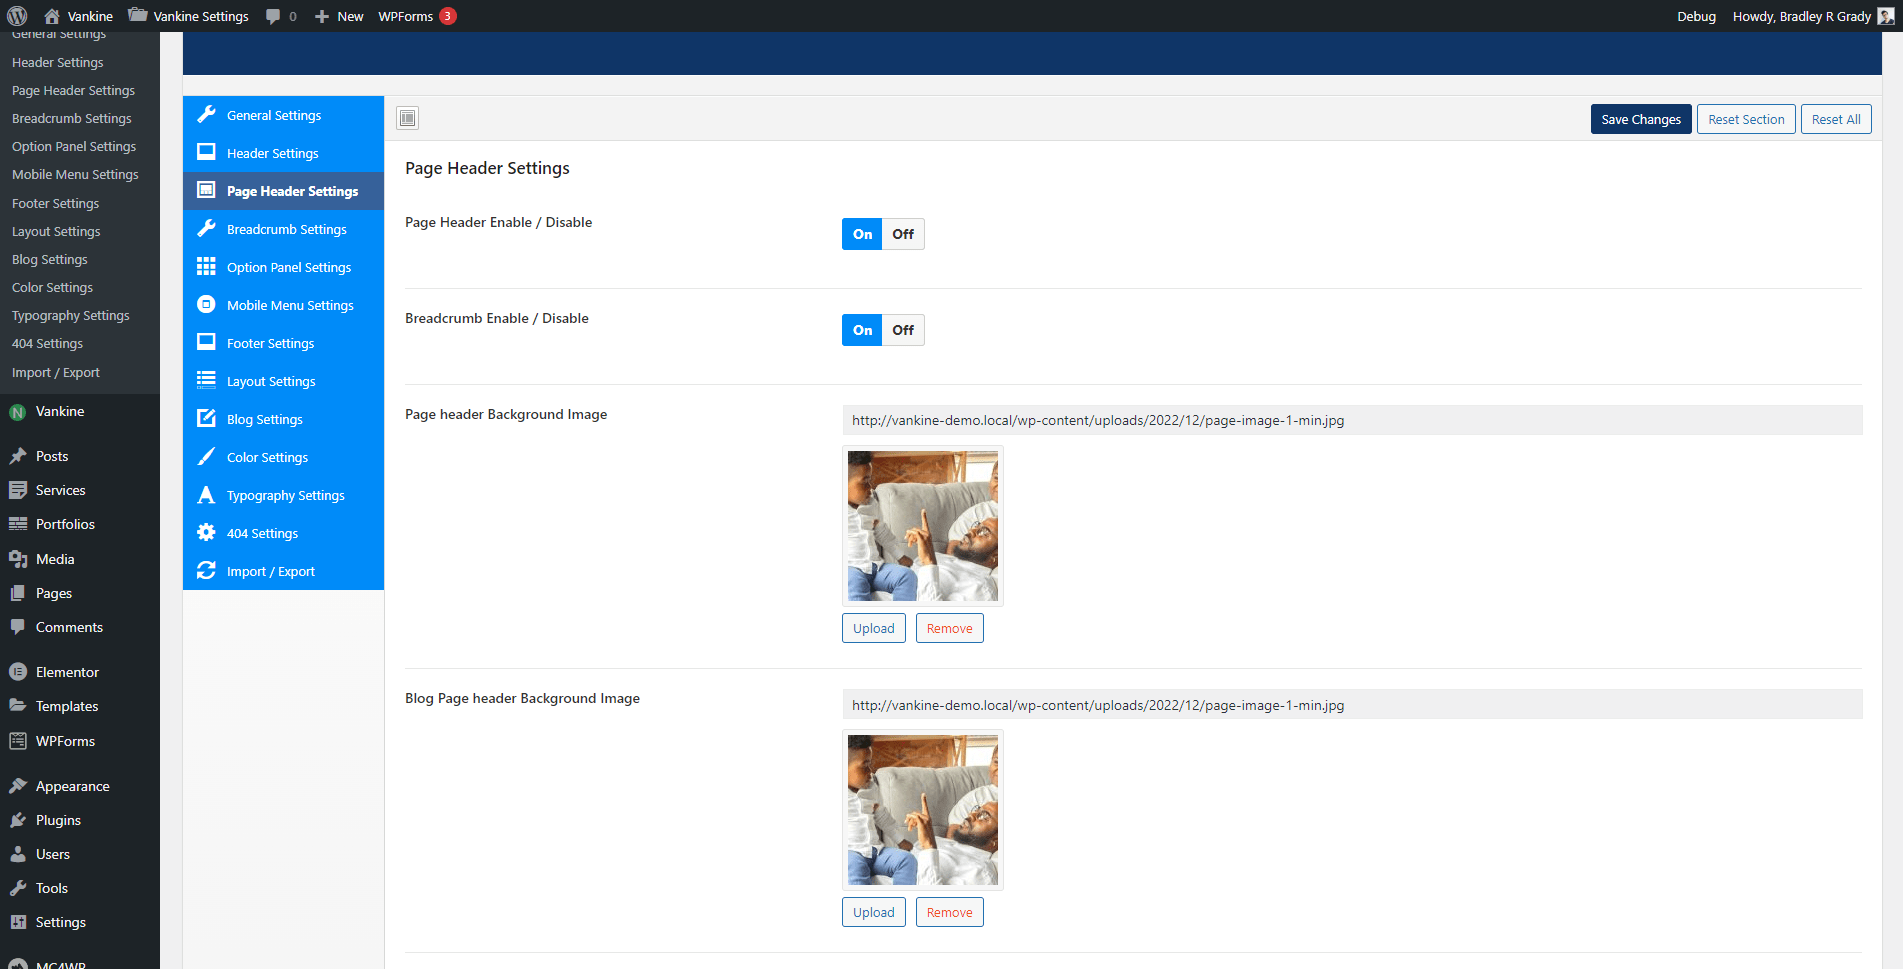Switch Breadcrumb Enable to Off

click(x=903, y=330)
